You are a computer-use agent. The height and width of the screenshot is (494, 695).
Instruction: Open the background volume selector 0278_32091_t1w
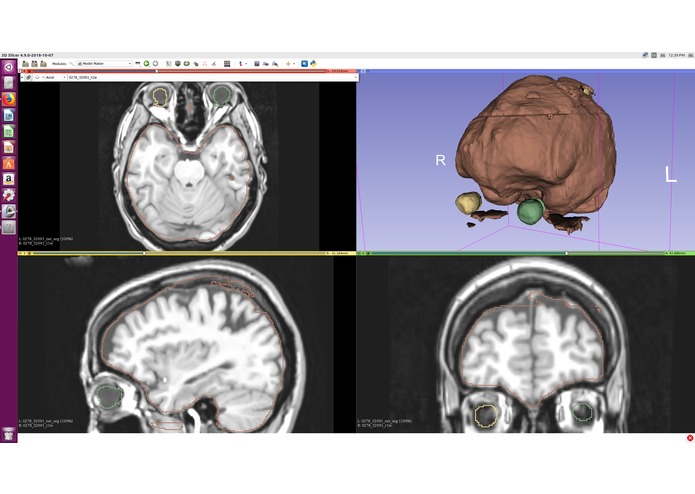[212, 77]
